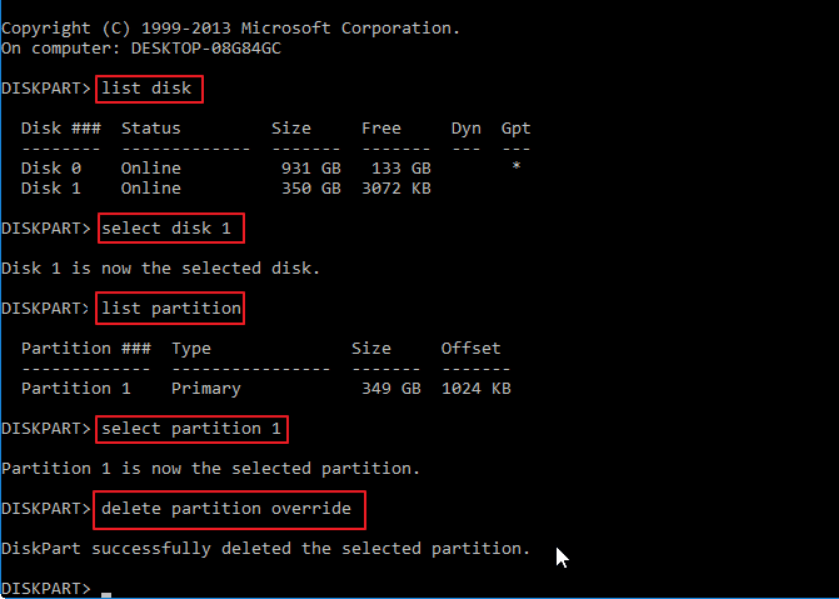This screenshot has height=599, width=839.
Task: Click the computer name DESKTOP-08G84GC
Action: click(x=206, y=48)
